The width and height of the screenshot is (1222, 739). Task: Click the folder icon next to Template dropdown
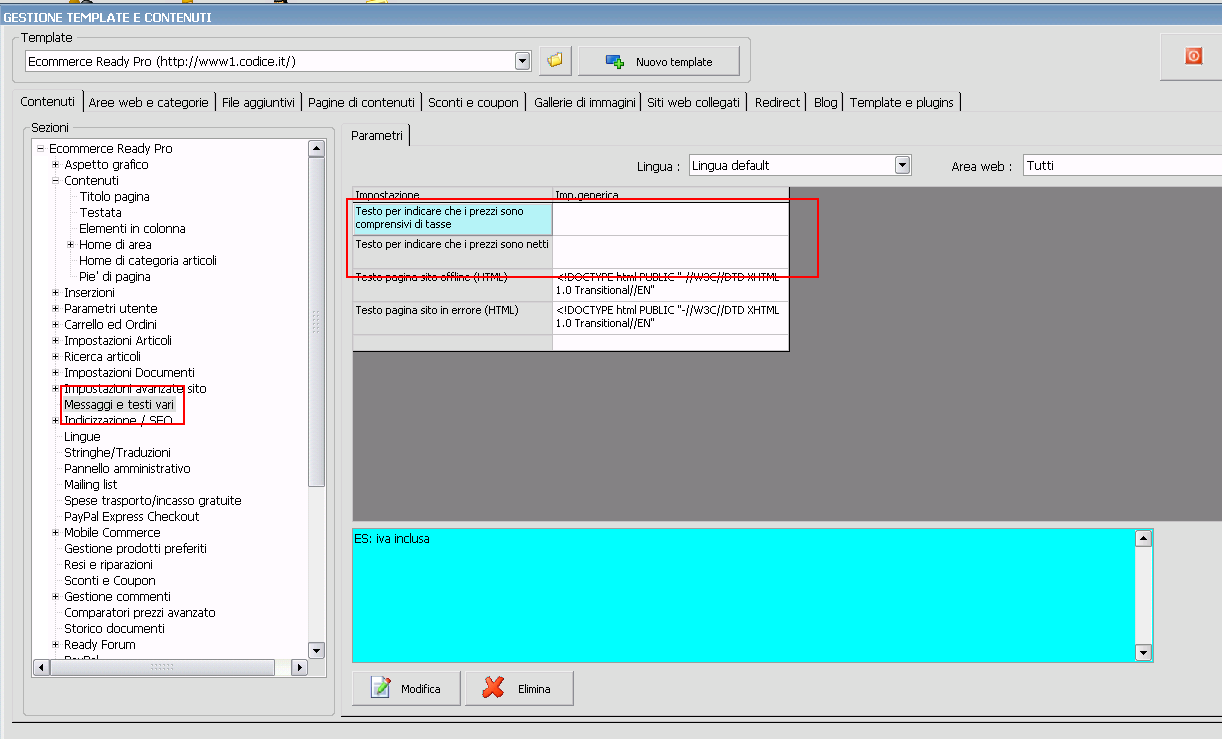tap(554, 61)
